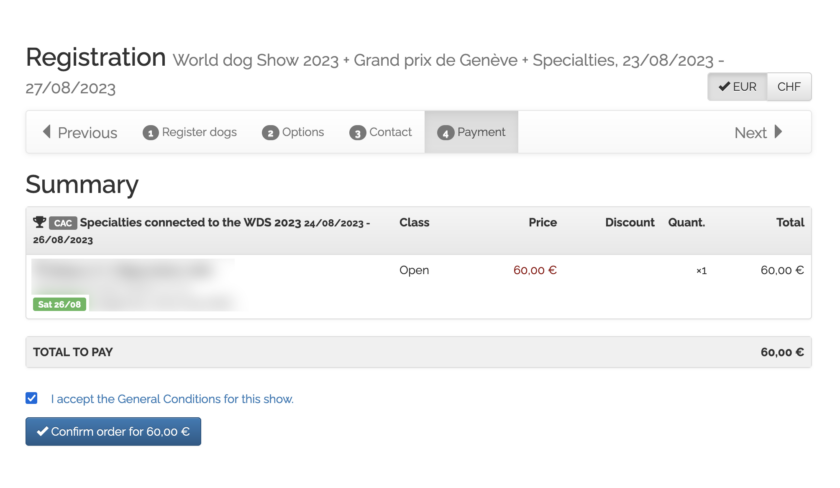The width and height of the screenshot is (840, 488).
Task: Click the green Sat 26/08 badge
Action: (x=60, y=304)
